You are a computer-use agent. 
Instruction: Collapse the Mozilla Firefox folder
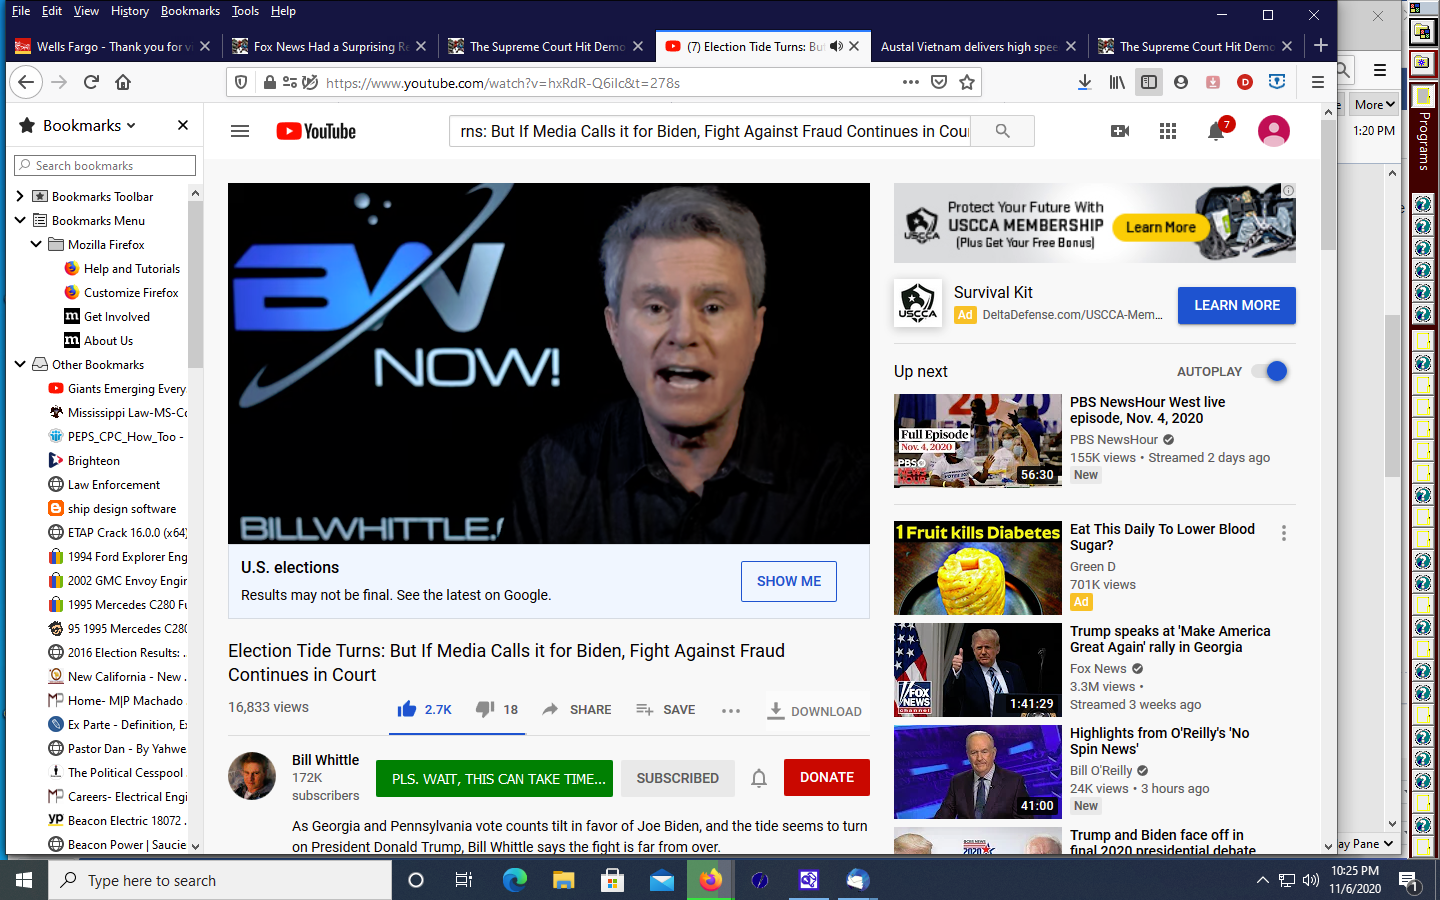[x=36, y=244]
